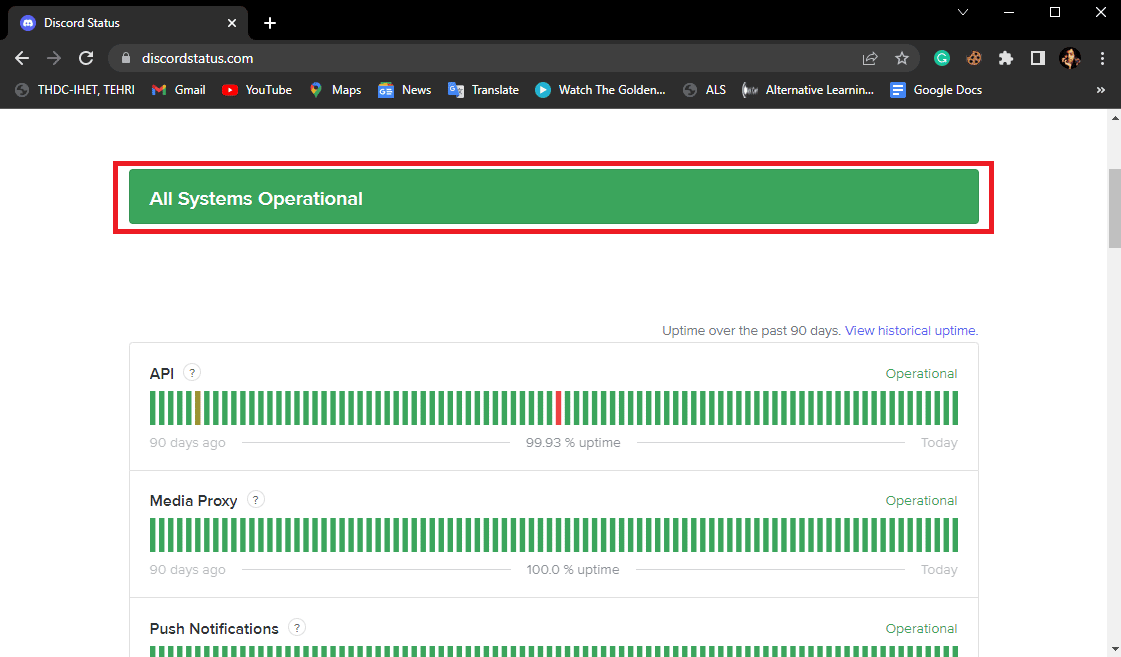Click the Media Proxy 100.0 % uptime text

tap(573, 570)
